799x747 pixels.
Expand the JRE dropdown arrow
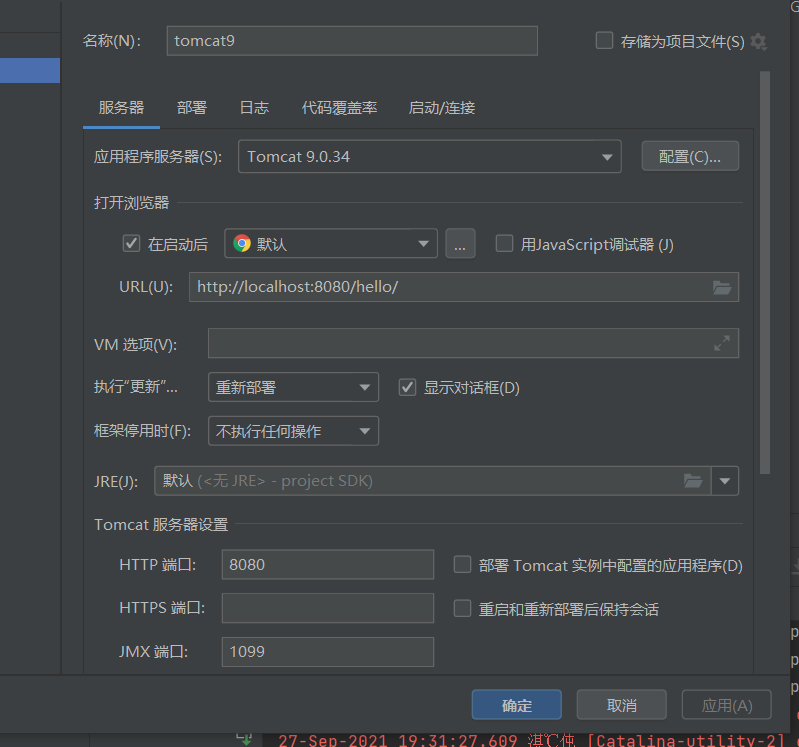(725, 481)
